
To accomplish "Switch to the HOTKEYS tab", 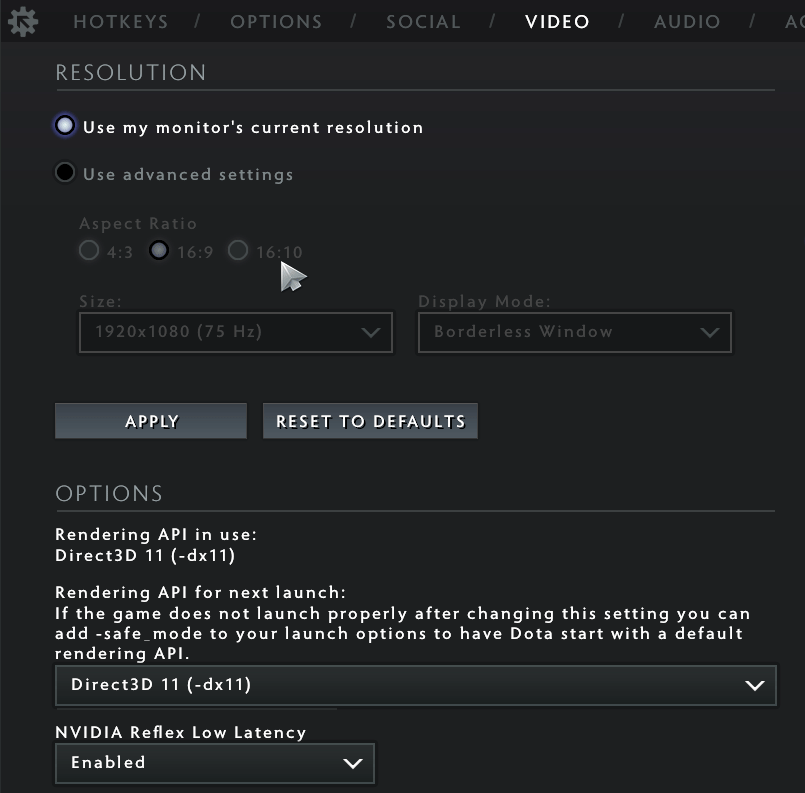I will click(x=120, y=21).
